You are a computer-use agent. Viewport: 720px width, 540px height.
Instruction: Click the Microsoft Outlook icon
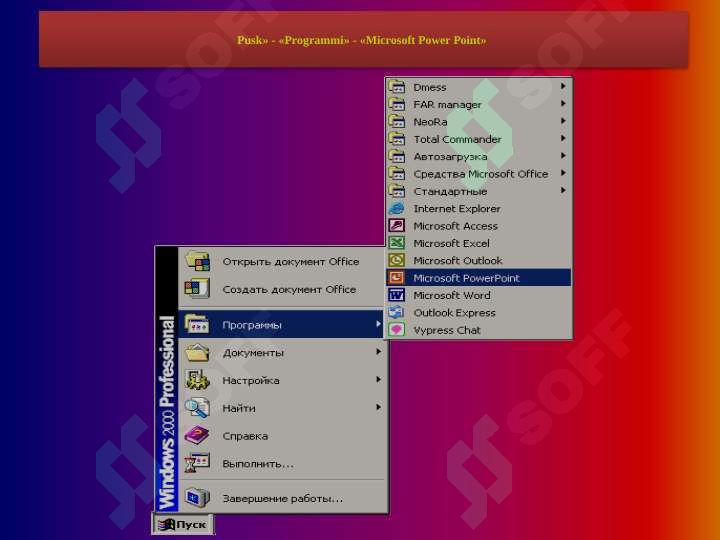396,260
